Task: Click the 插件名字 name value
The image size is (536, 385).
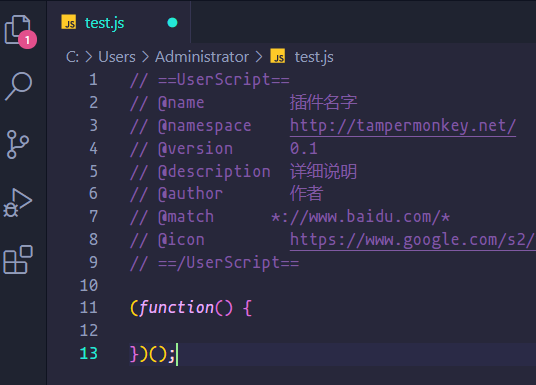Action: click(323, 103)
